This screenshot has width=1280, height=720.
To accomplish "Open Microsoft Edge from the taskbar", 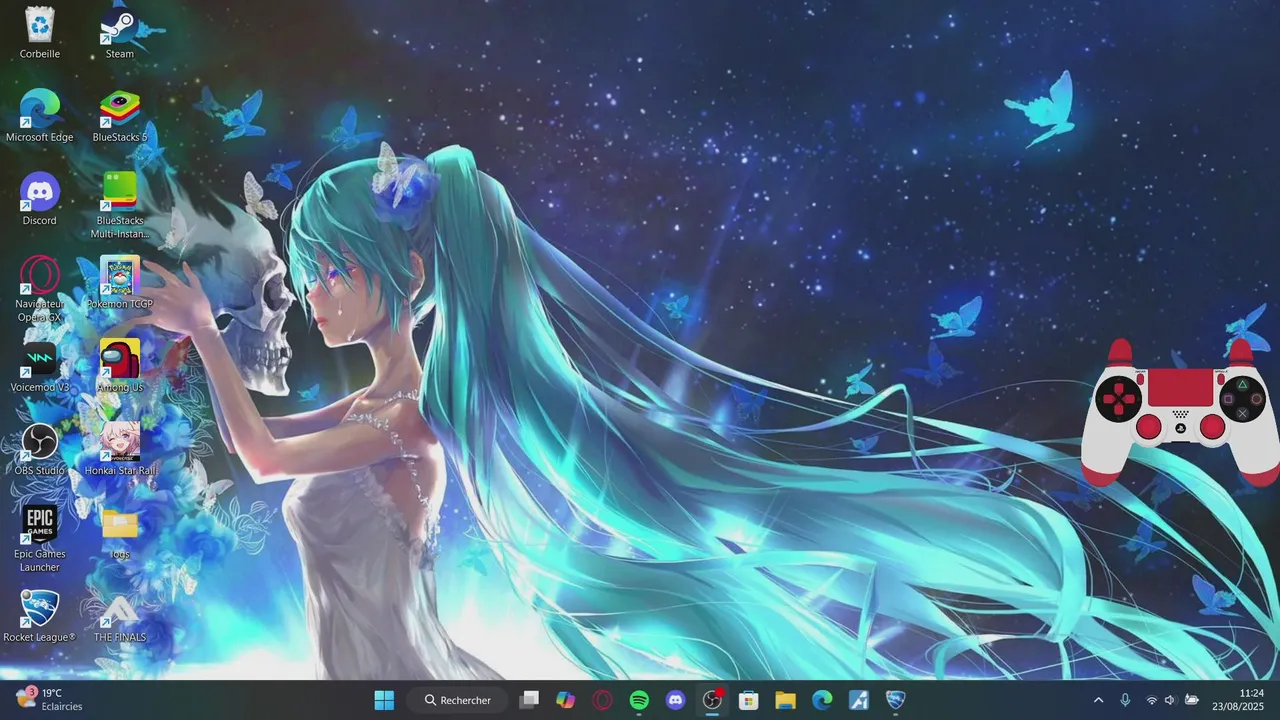I will click(822, 700).
